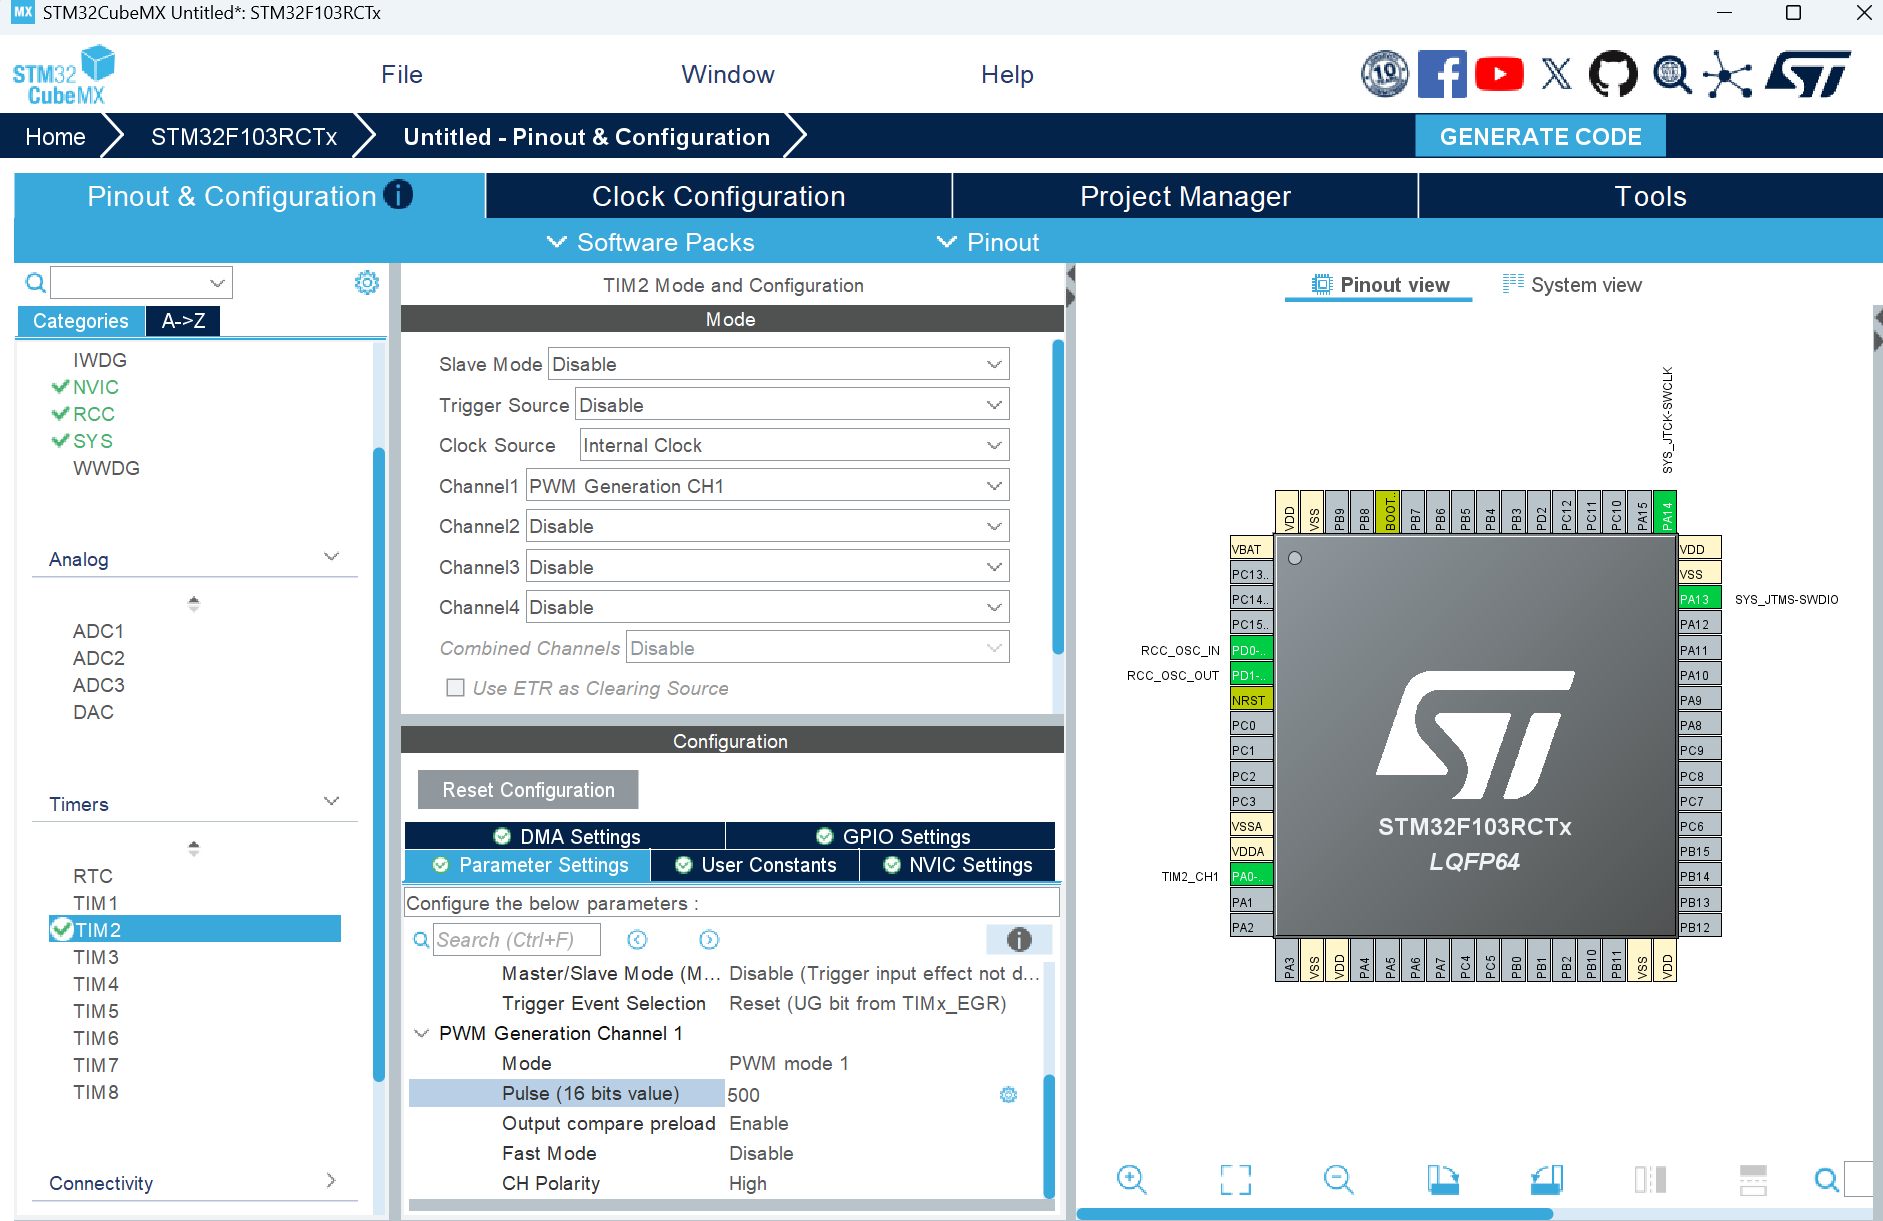The width and height of the screenshot is (1883, 1221).
Task: Click Reset Configuration button
Action: [x=528, y=790]
